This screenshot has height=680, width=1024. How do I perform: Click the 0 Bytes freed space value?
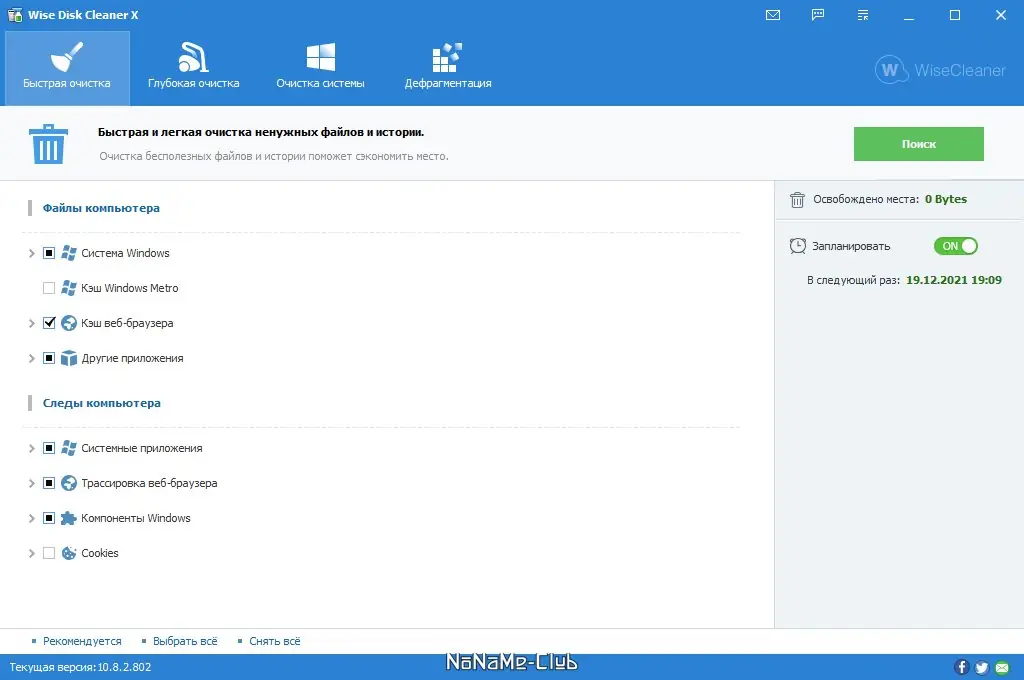946,199
